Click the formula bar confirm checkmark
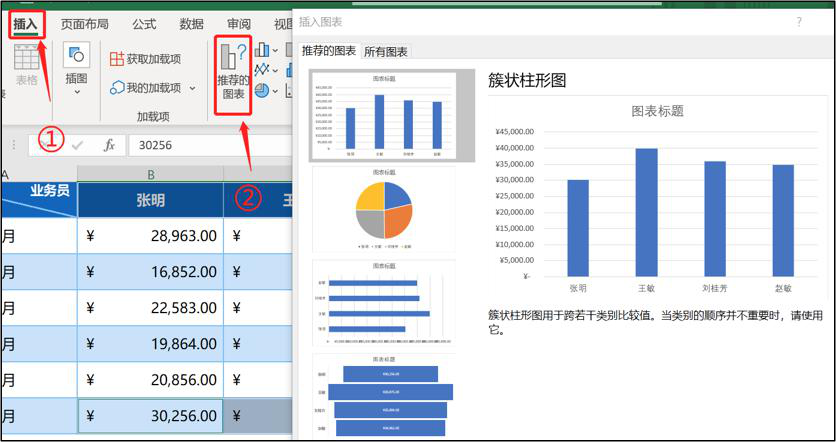Screen dimensions: 836x442 (x=78, y=145)
